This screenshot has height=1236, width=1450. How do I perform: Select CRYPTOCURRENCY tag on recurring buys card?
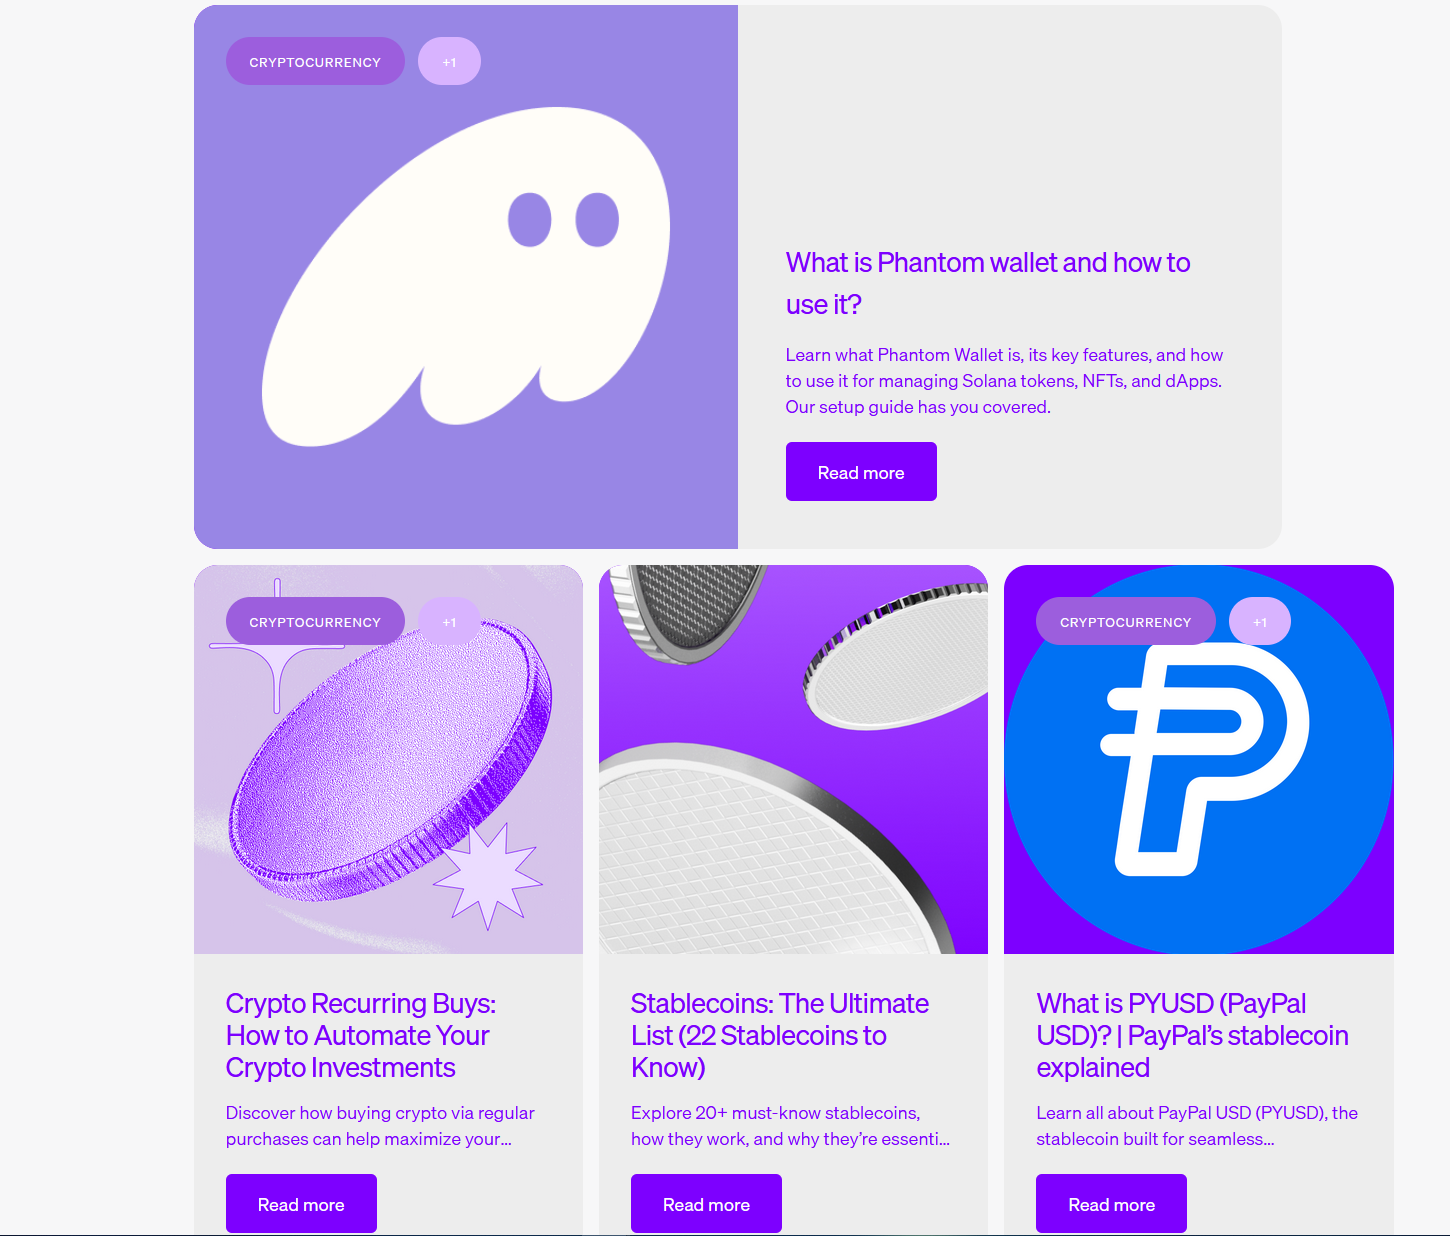pos(315,622)
